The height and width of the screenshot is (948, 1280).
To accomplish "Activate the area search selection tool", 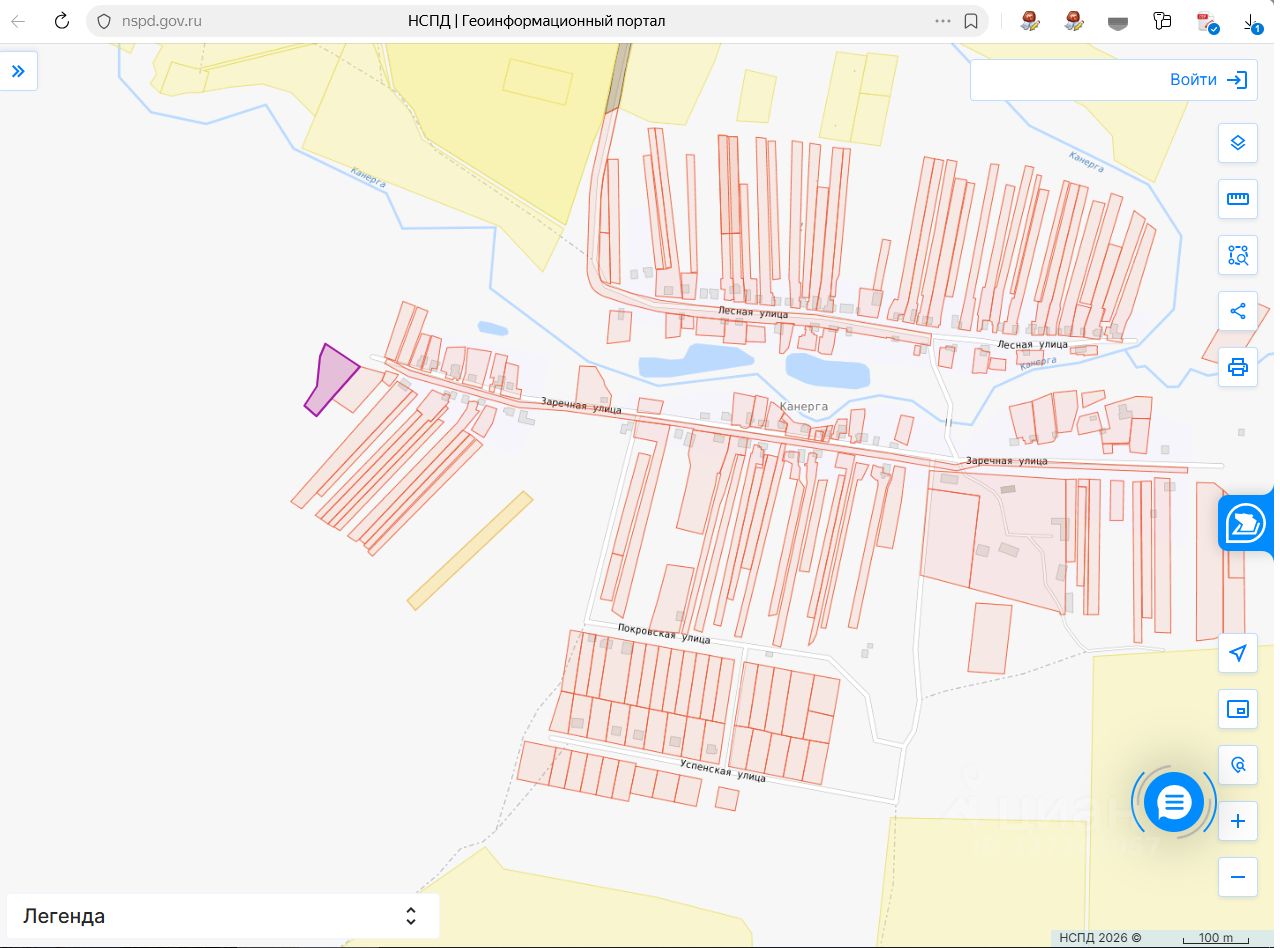I will [x=1237, y=255].
